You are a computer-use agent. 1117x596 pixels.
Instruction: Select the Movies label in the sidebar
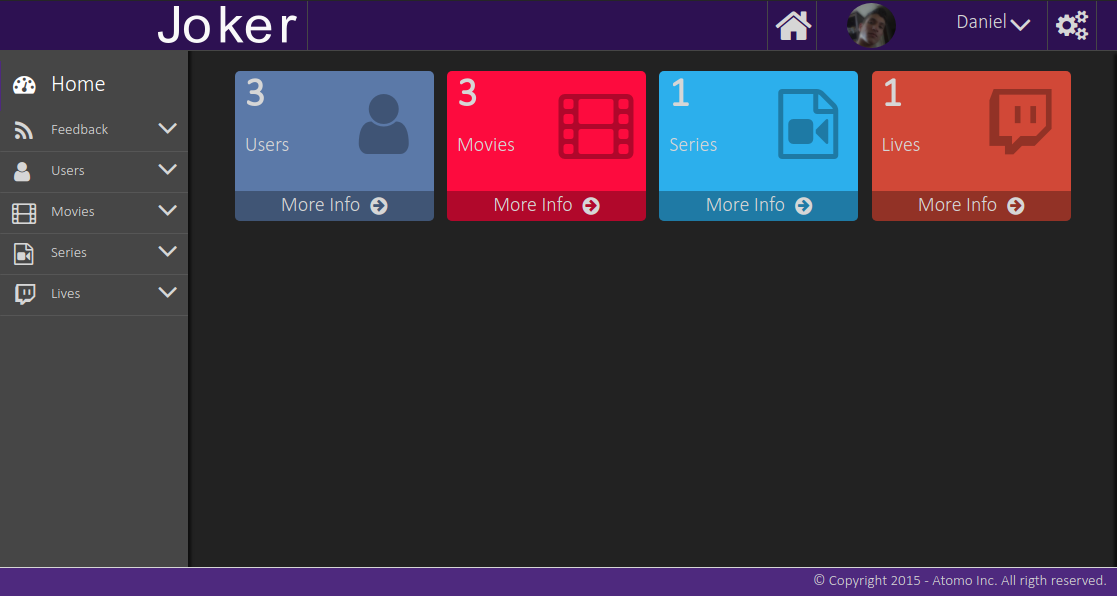73,212
